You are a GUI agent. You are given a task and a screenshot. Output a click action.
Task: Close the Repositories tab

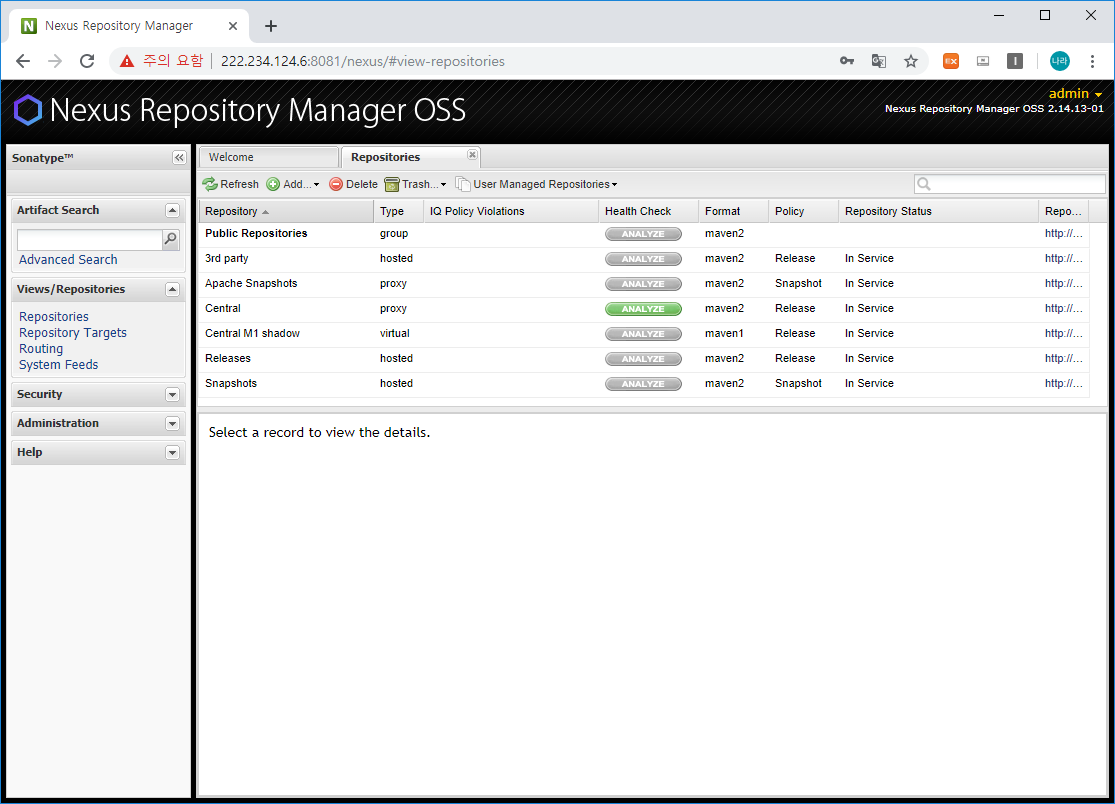[472, 154]
